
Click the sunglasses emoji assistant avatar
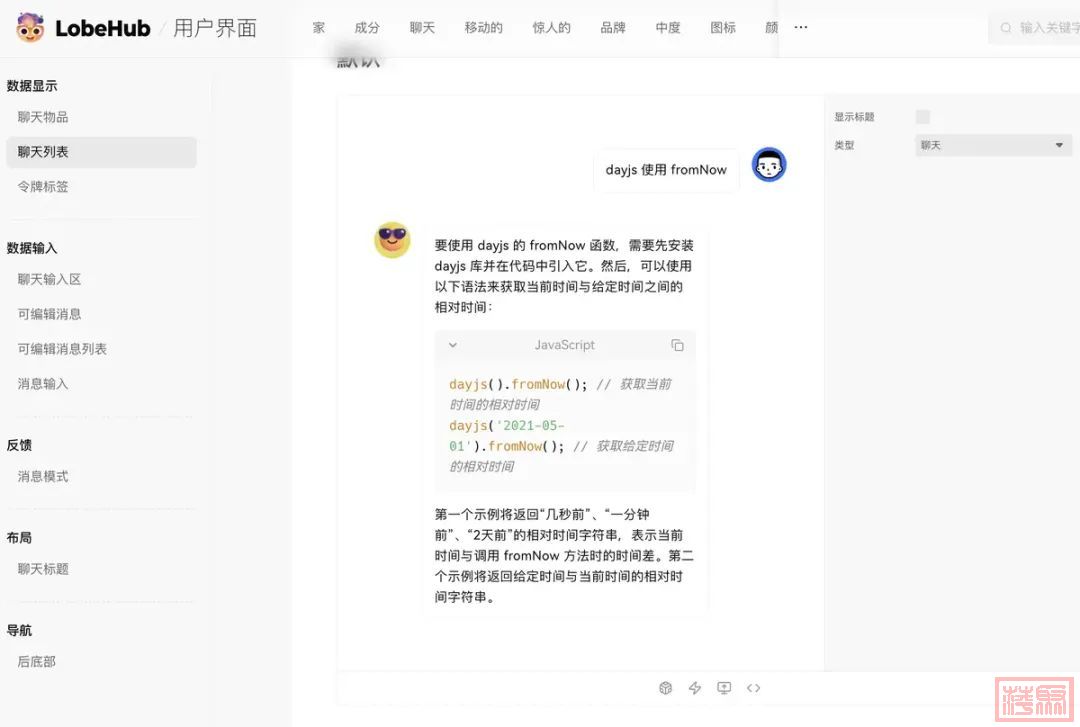[x=393, y=240]
